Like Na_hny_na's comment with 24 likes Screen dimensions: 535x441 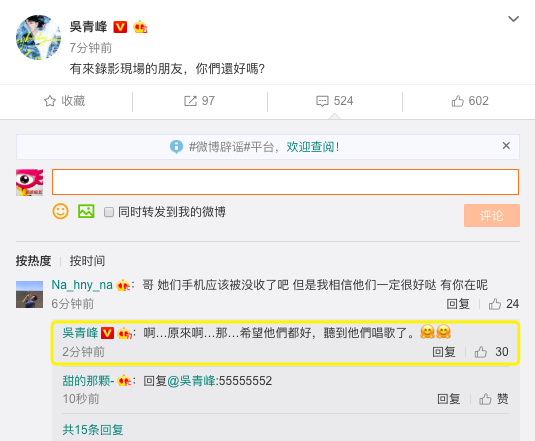point(504,304)
